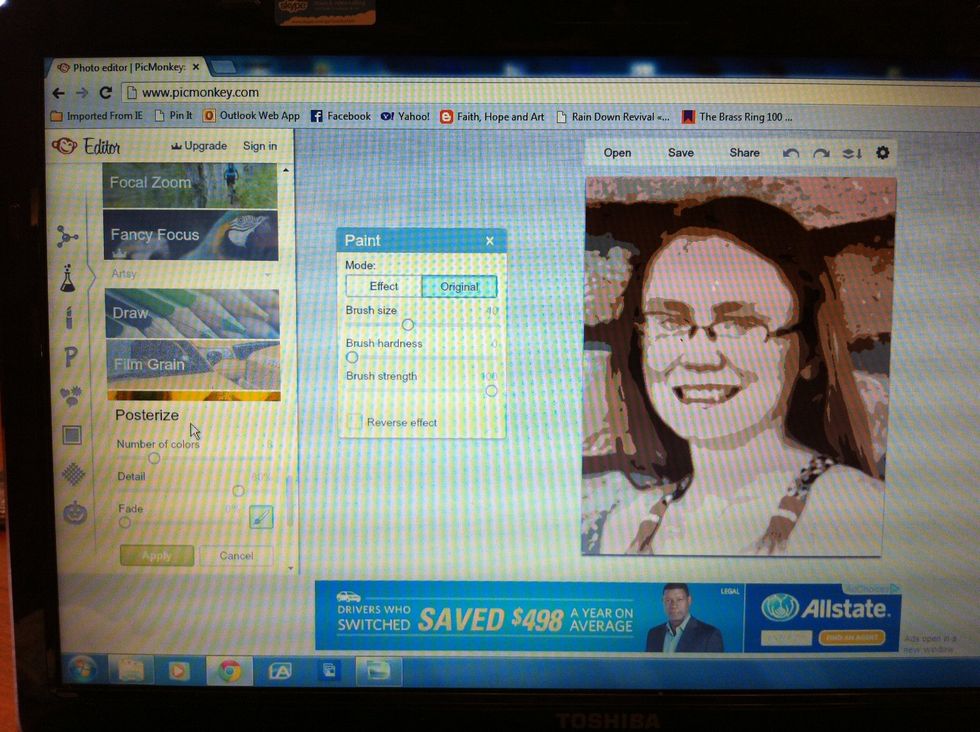Screen dimensions: 980x732
Task: Switch paint mode to Effect
Action: [x=383, y=286]
